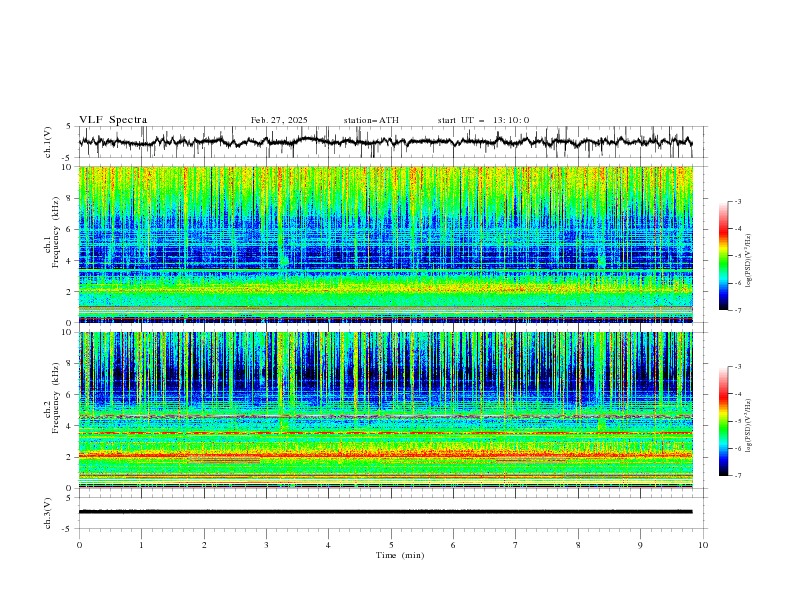Click the ch.1 PSD color bar
This screenshot has width=792, height=612.
723,255
